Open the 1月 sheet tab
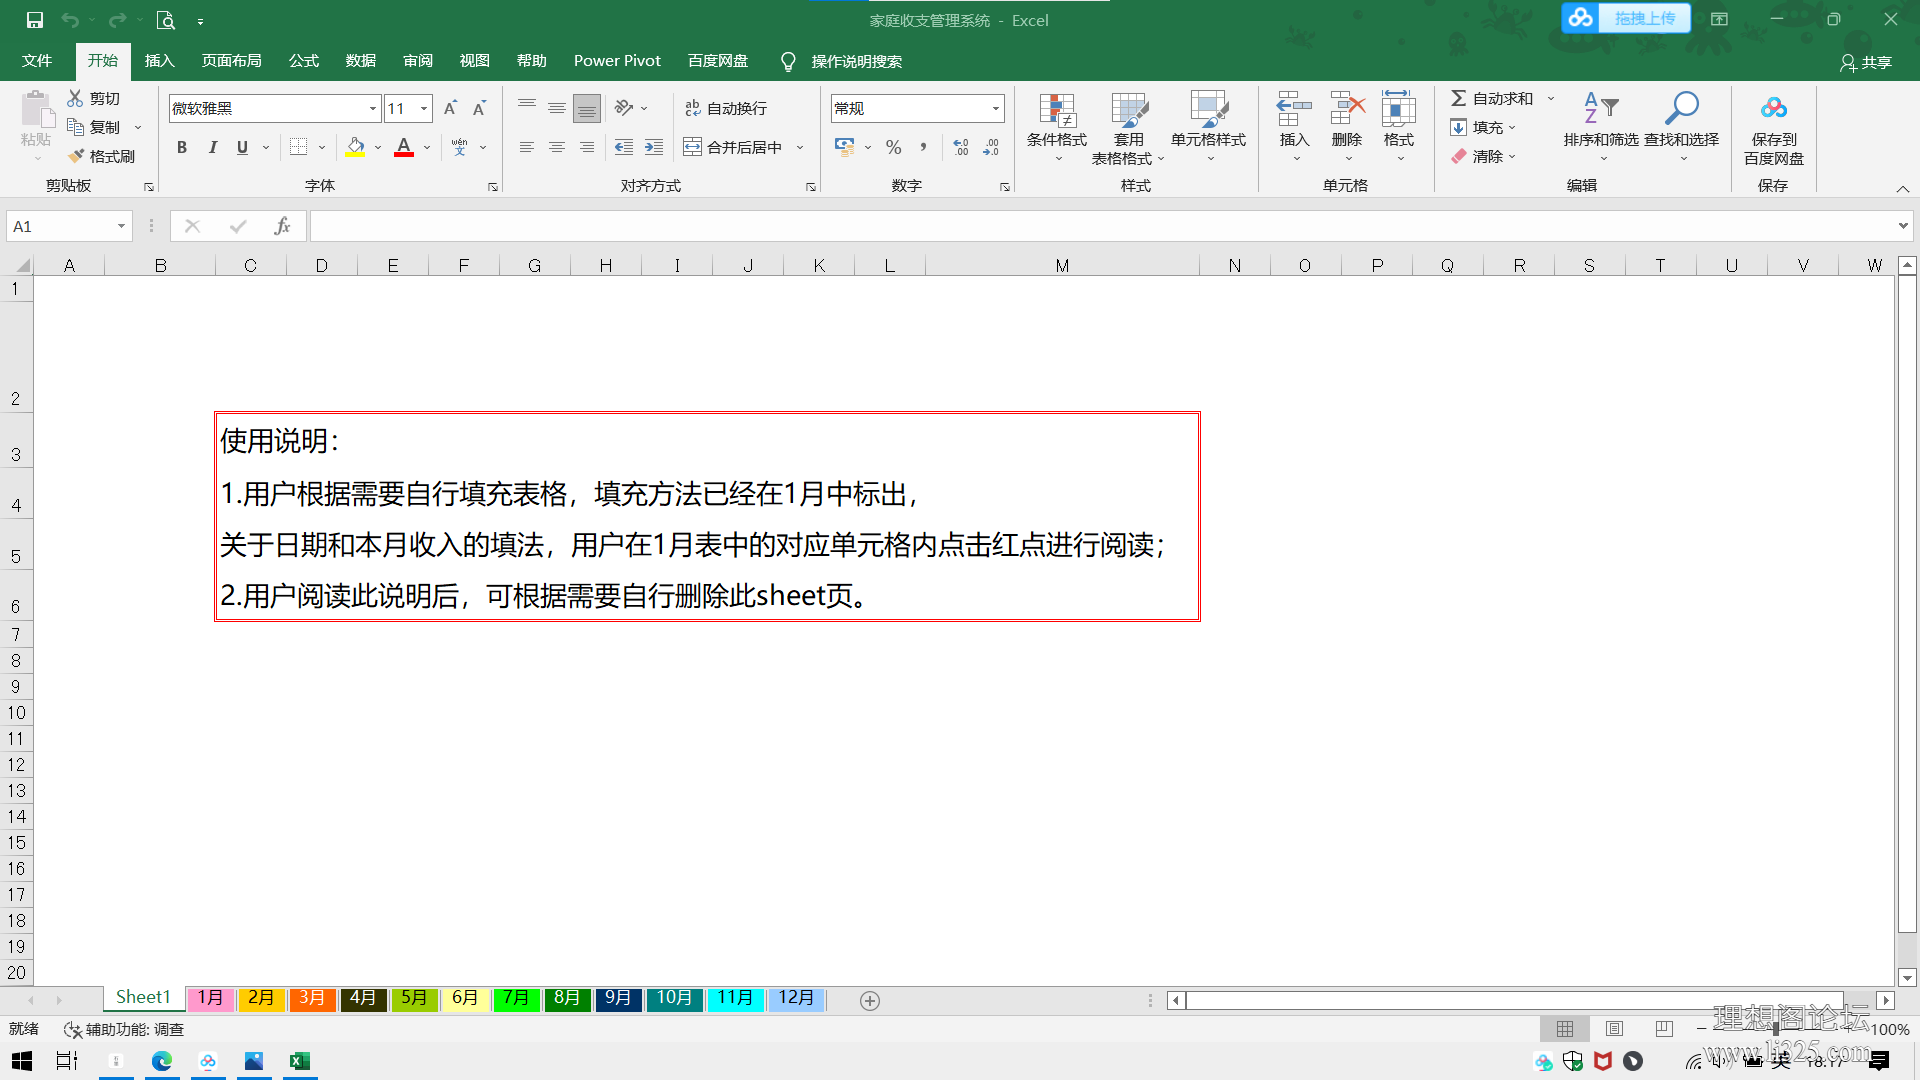 coord(210,998)
